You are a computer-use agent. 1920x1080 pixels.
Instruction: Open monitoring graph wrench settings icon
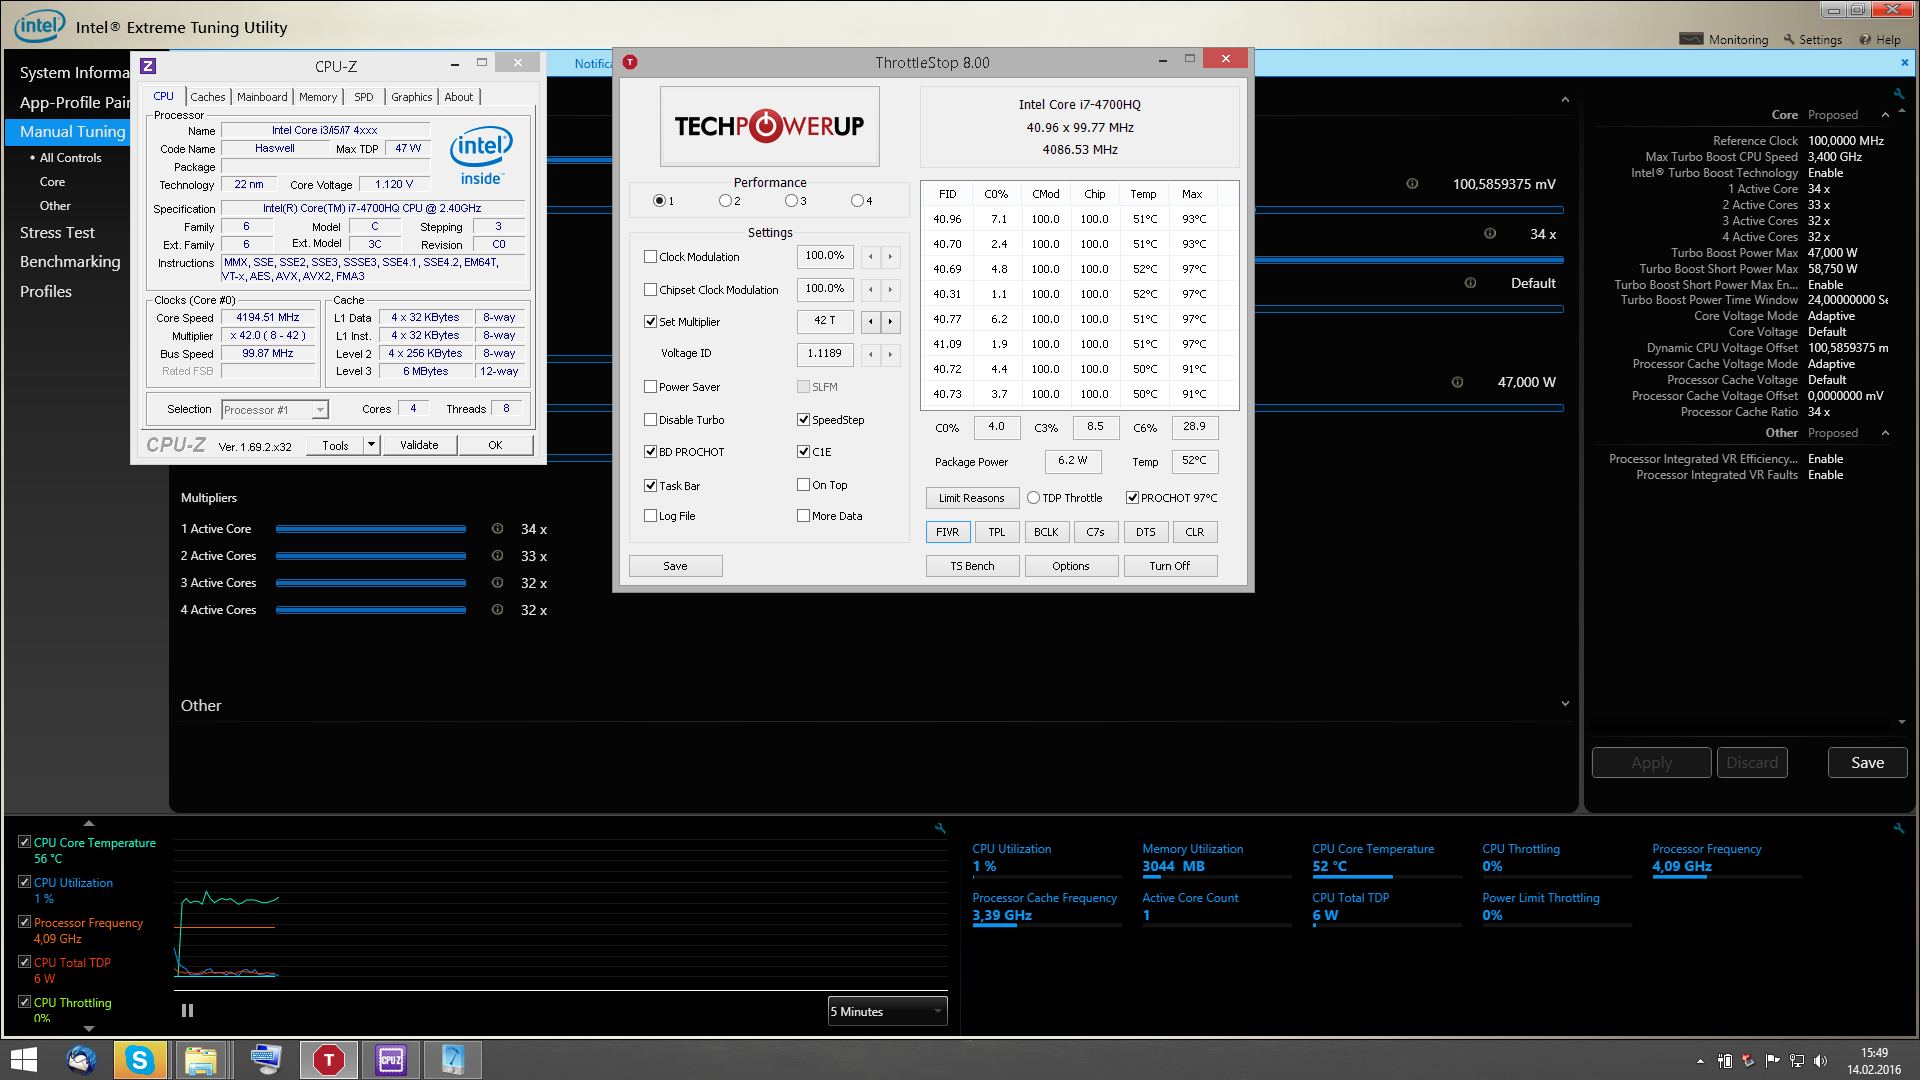(x=940, y=828)
